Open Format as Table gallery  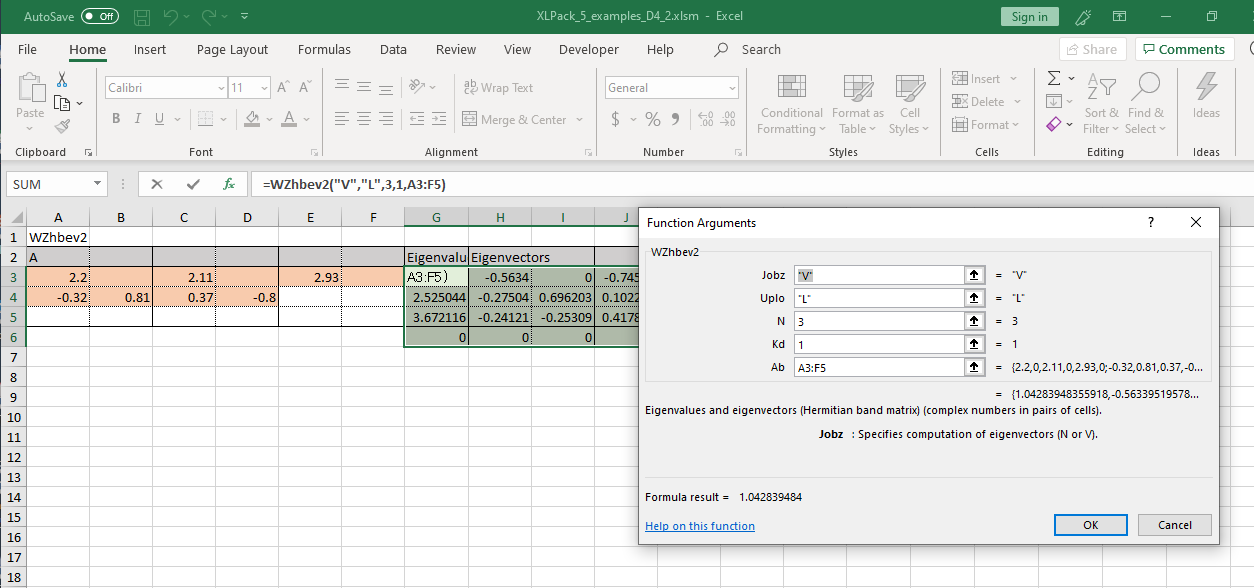pyautogui.click(x=857, y=104)
